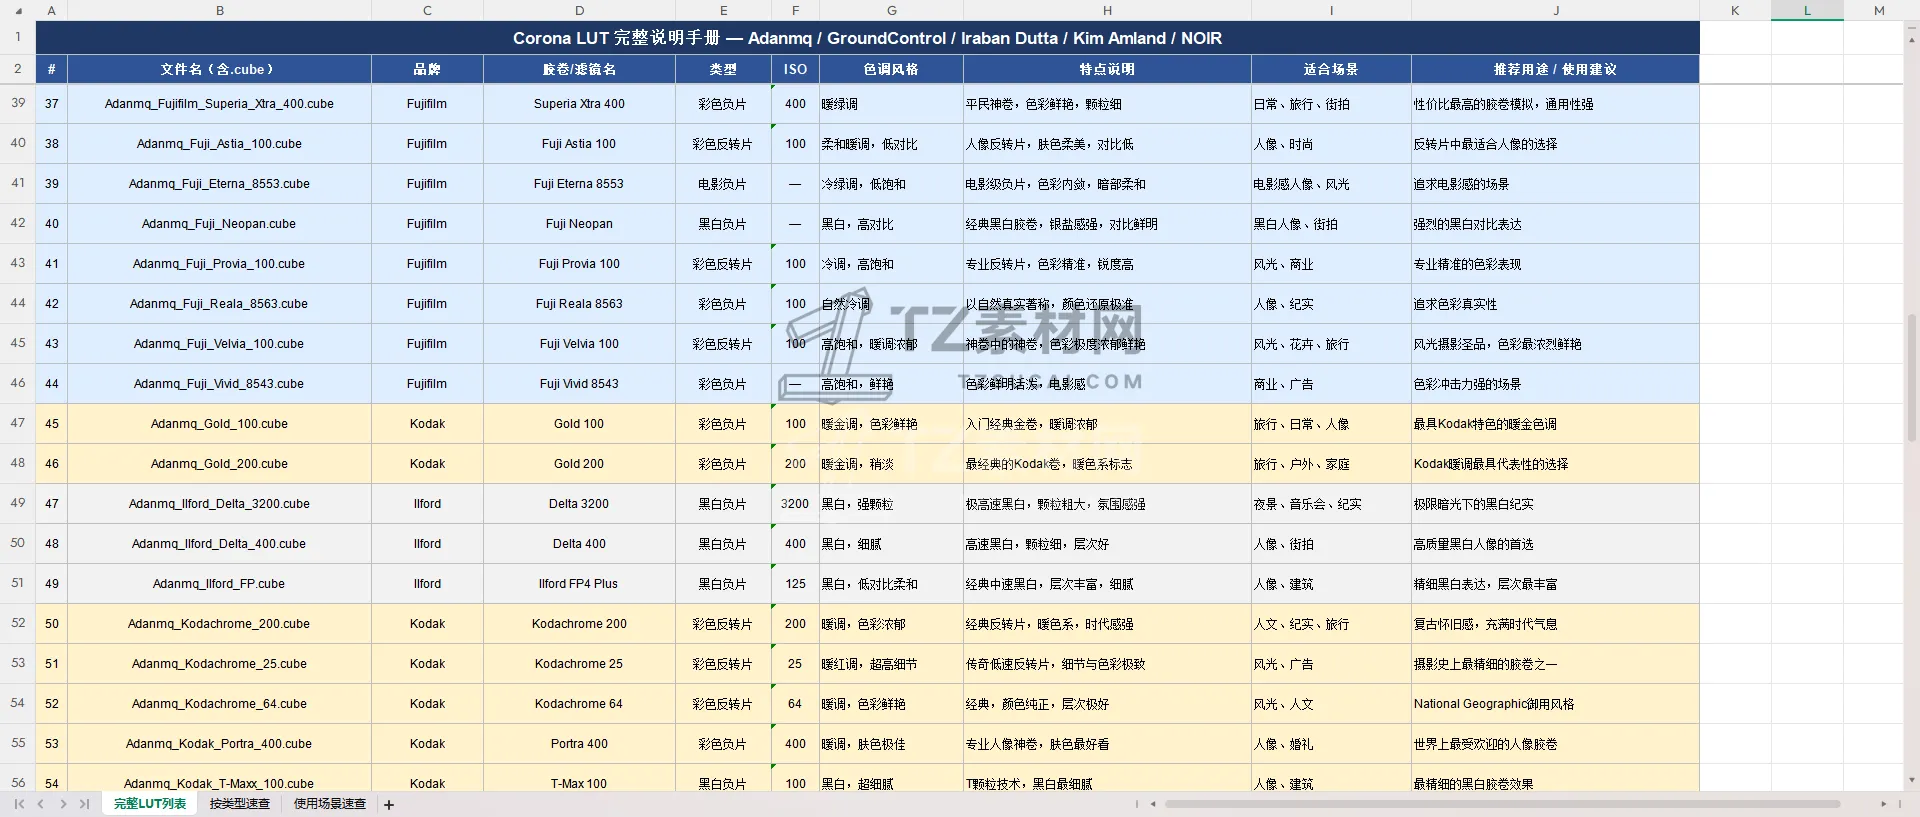
Task: Select cell Adanmq_Fuji_Velvia_100.cube
Action: tap(219, 344)
